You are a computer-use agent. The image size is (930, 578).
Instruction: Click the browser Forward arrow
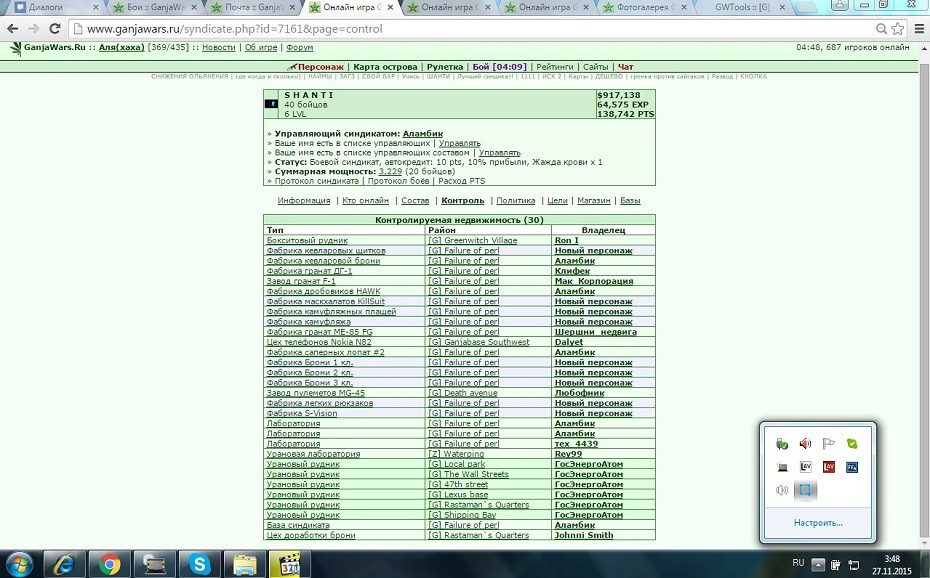[x=33, y=28]
